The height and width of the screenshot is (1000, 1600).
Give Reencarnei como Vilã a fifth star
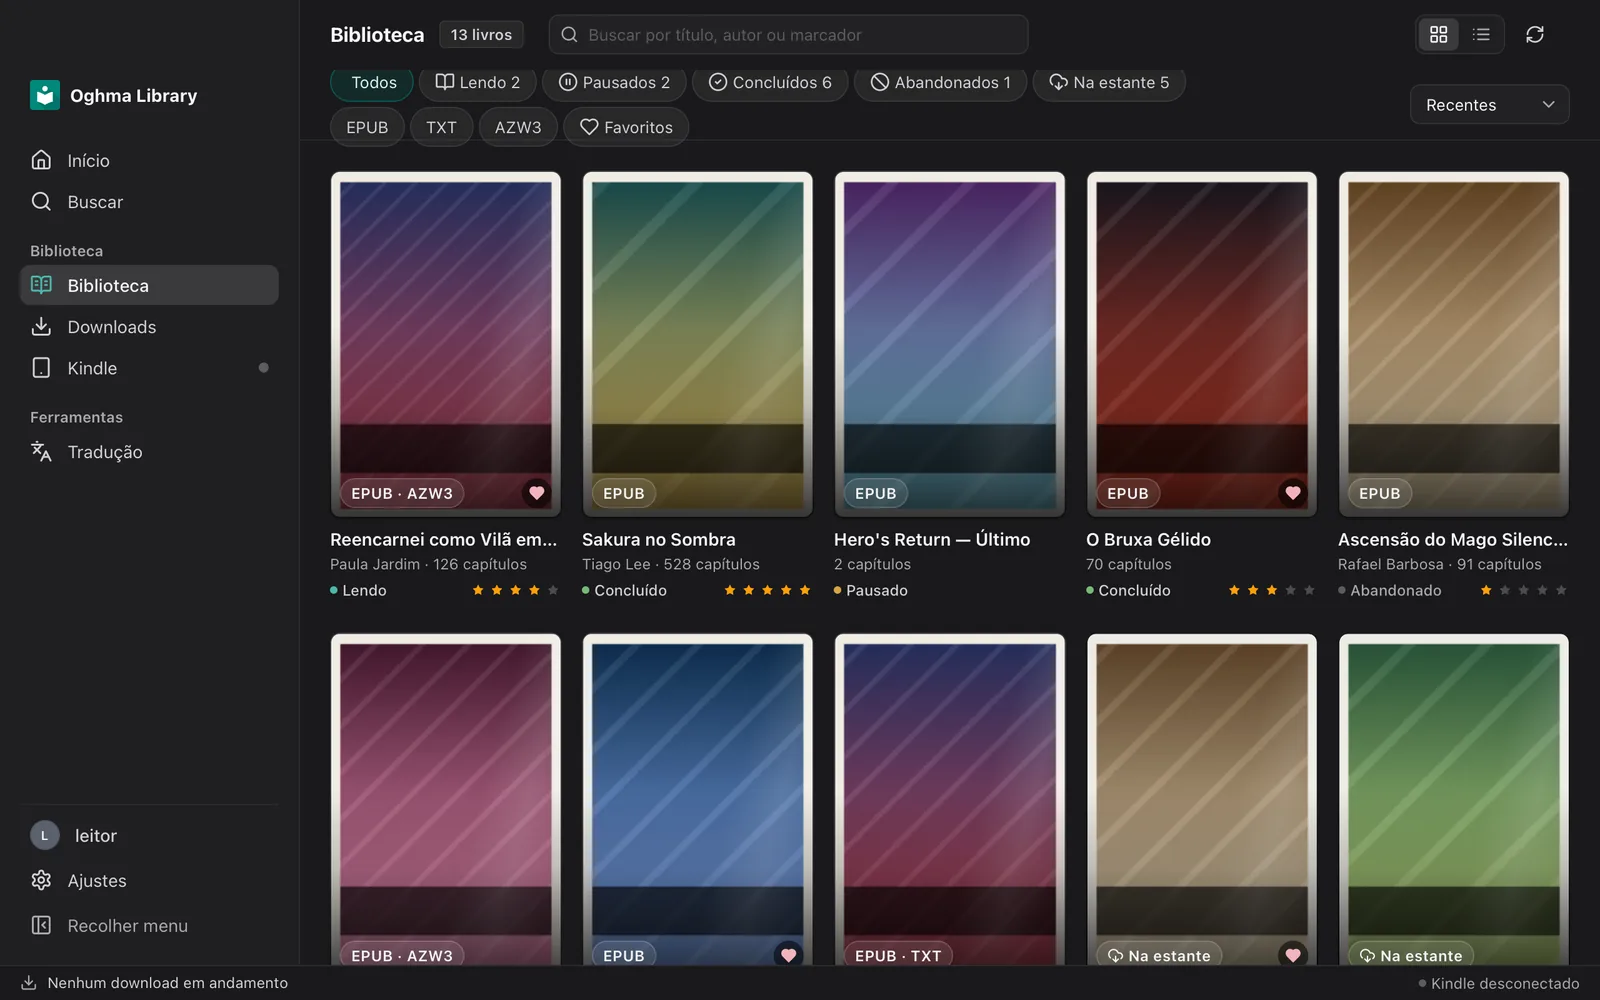tap(553, 591)
